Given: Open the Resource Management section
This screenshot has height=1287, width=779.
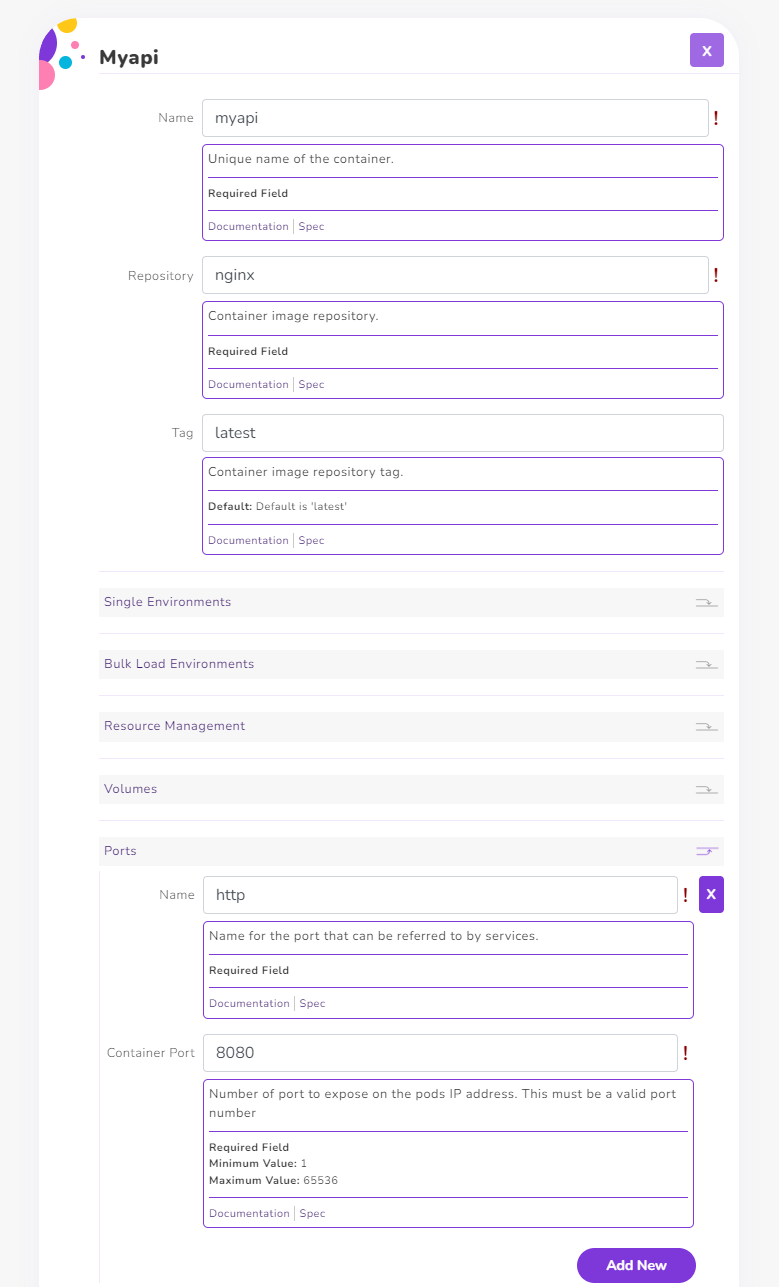Looking at the screenshot, I should pyautogui.click(x=411, y=726).
